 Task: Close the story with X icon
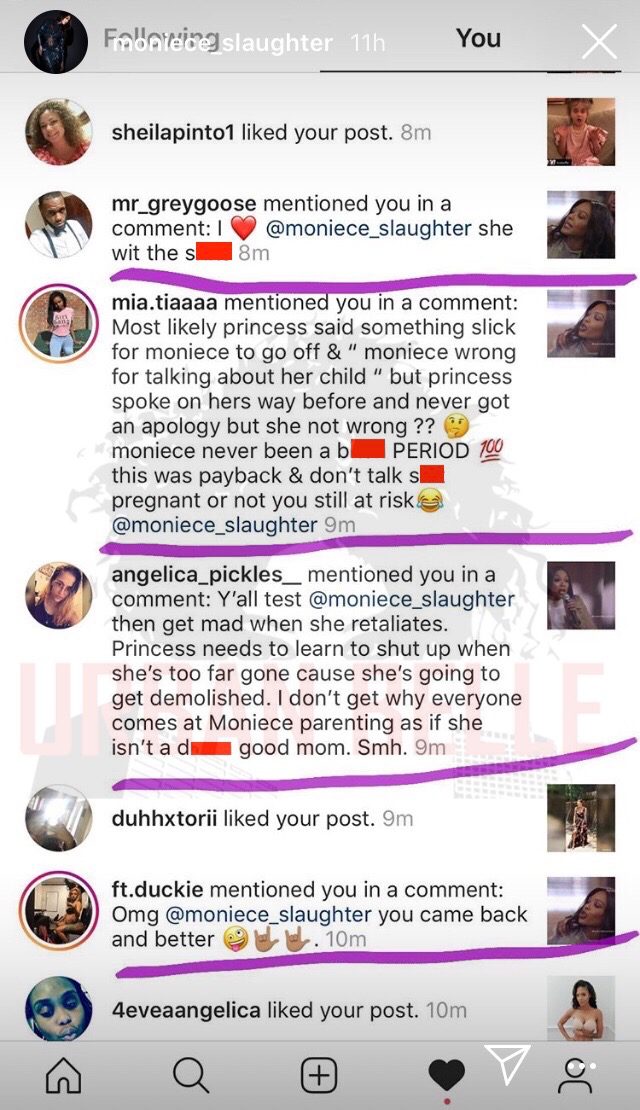pyautogui.click(x=599, y=44)
